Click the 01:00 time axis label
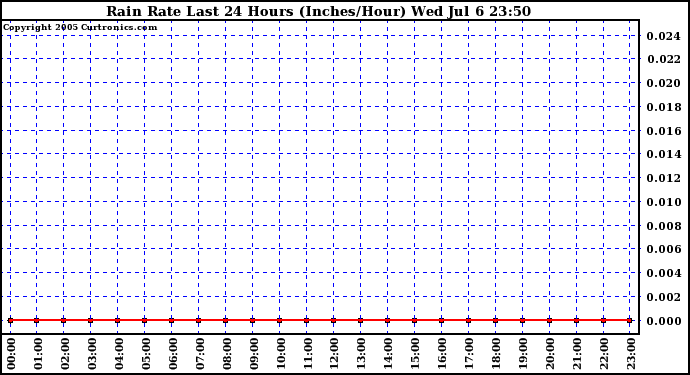This screenshot has height=375, width=690. [38, 353]
